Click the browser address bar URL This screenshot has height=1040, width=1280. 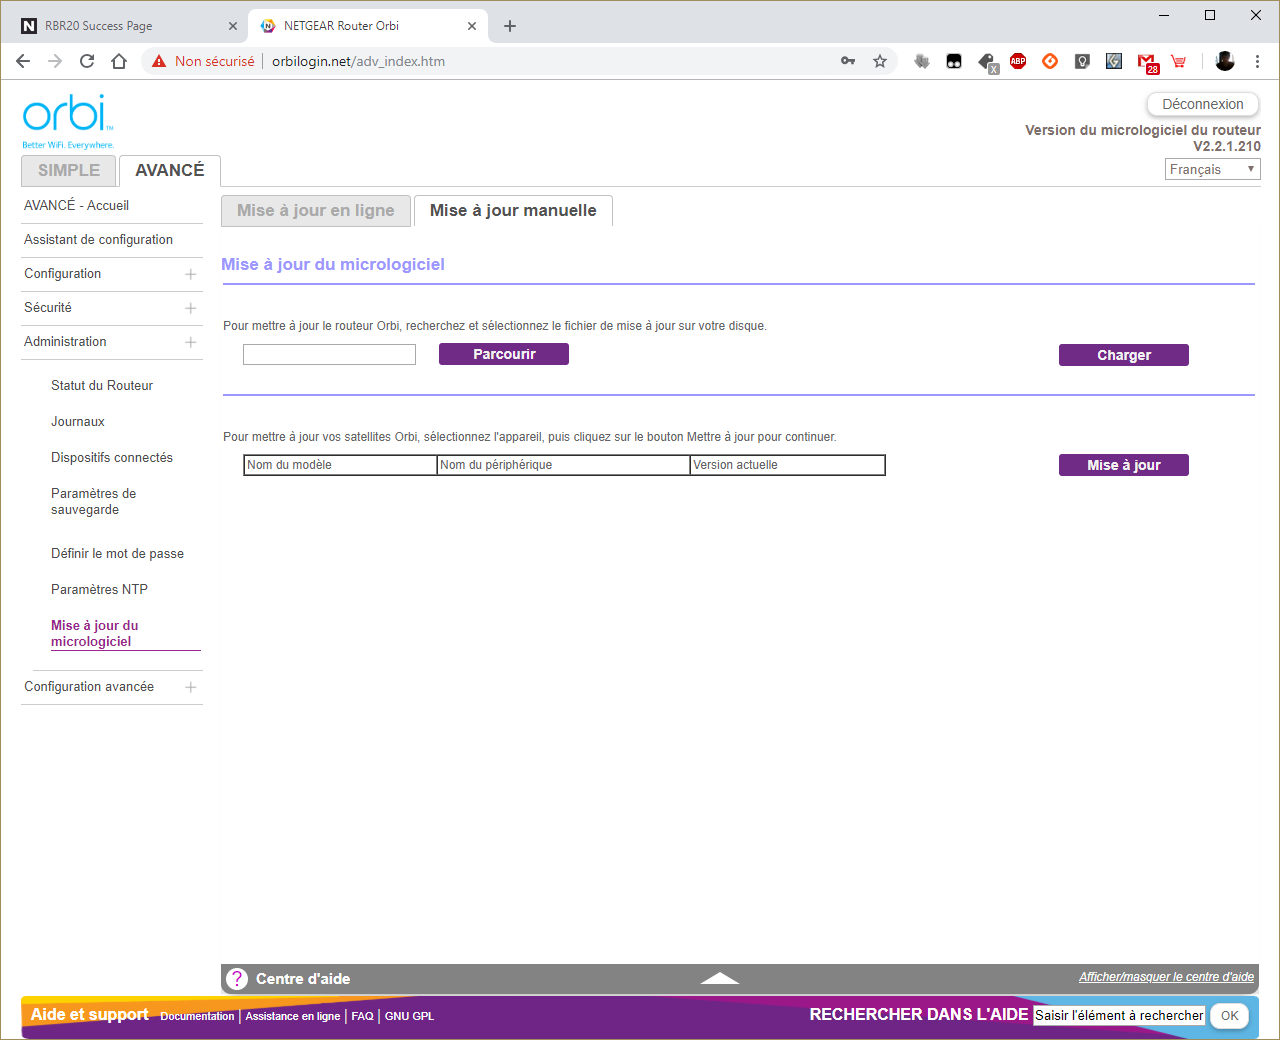[358, 61]
